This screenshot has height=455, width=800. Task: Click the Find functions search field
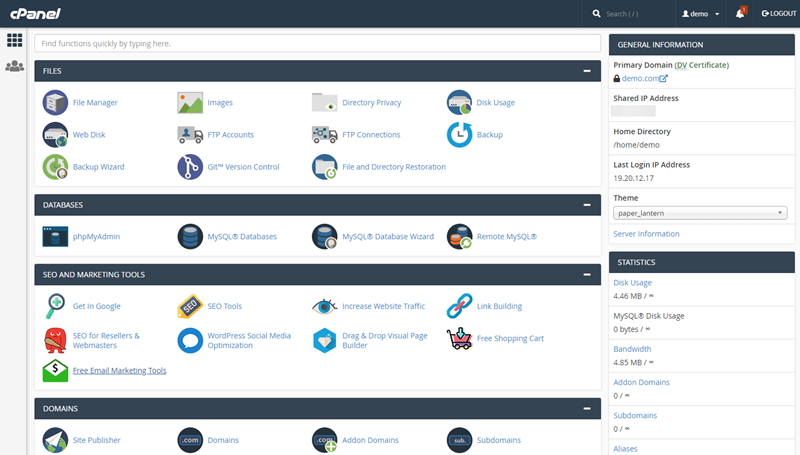click(x=317, y=44)
